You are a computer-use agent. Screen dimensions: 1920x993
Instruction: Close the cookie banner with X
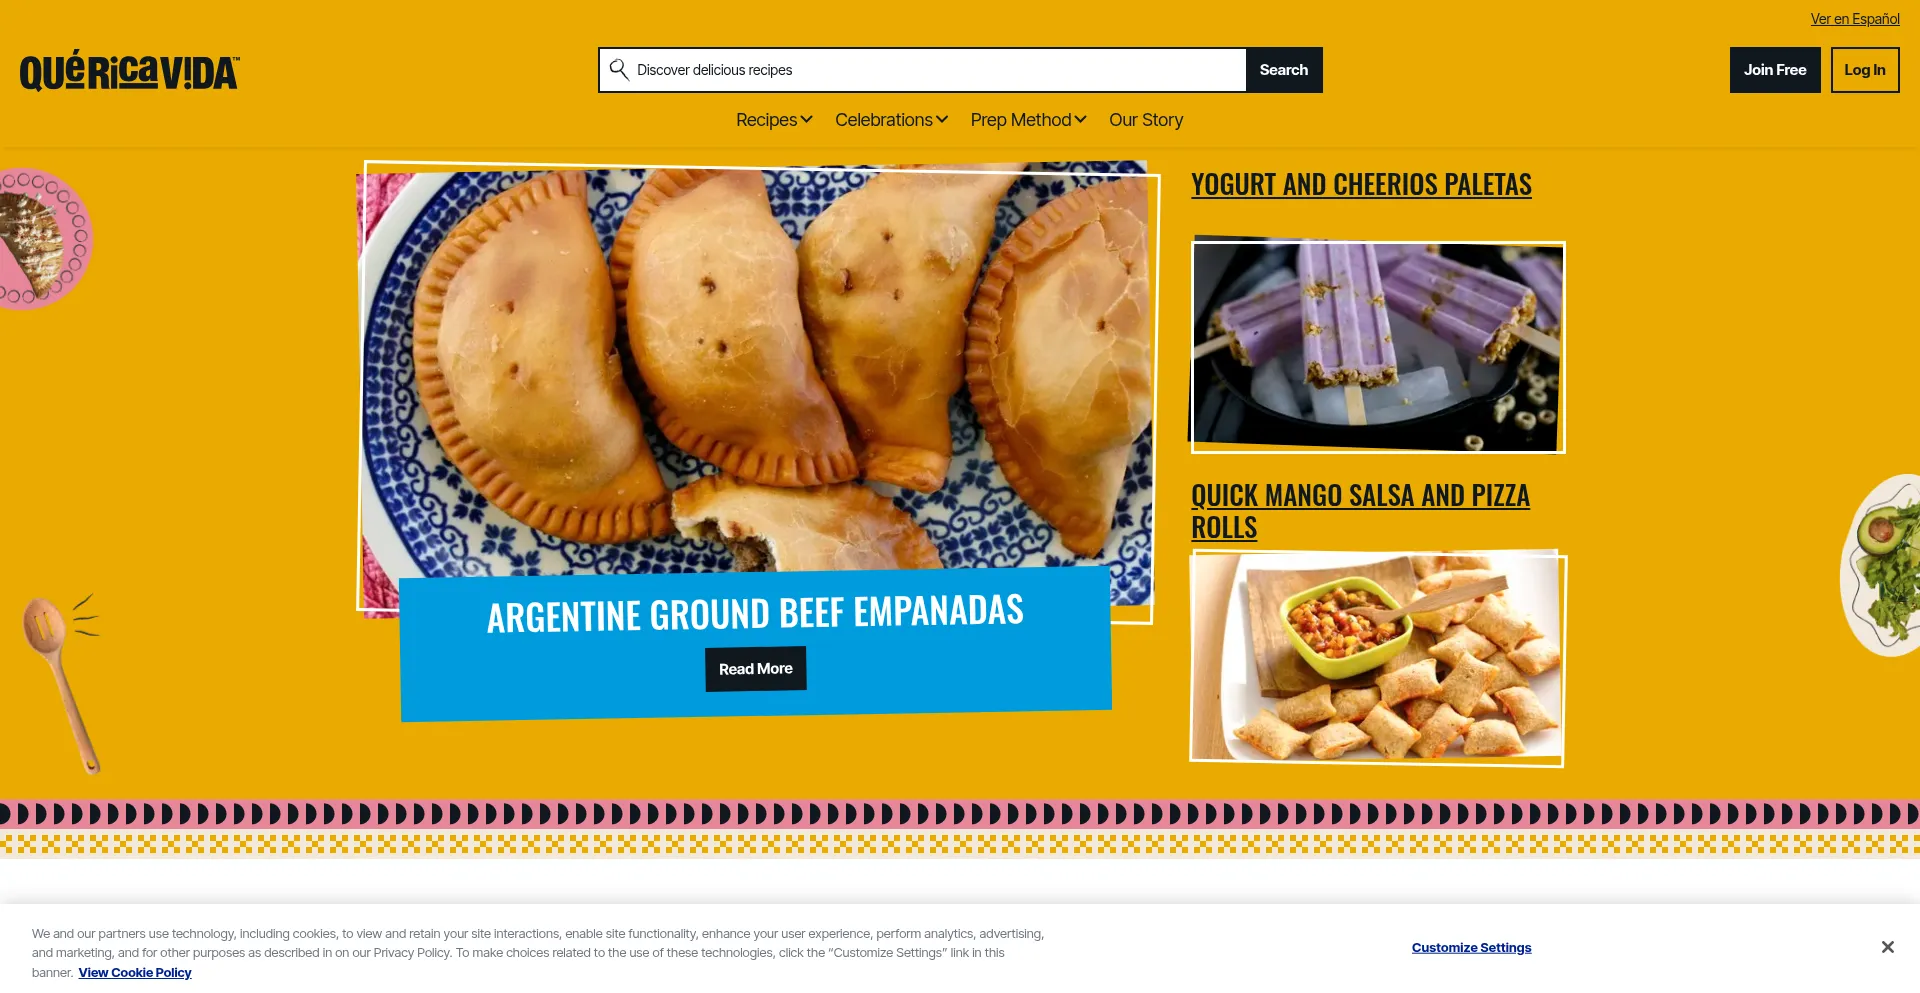point(1887,947)
